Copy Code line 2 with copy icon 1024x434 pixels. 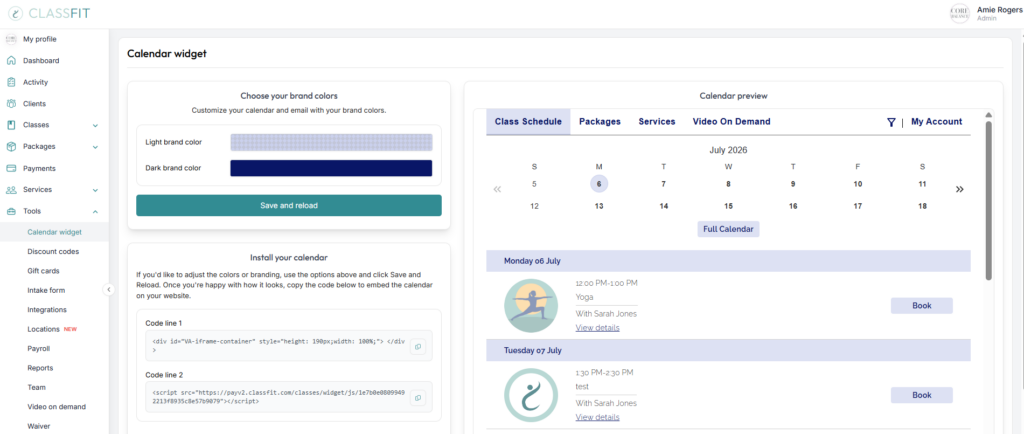tap(418, 397)
